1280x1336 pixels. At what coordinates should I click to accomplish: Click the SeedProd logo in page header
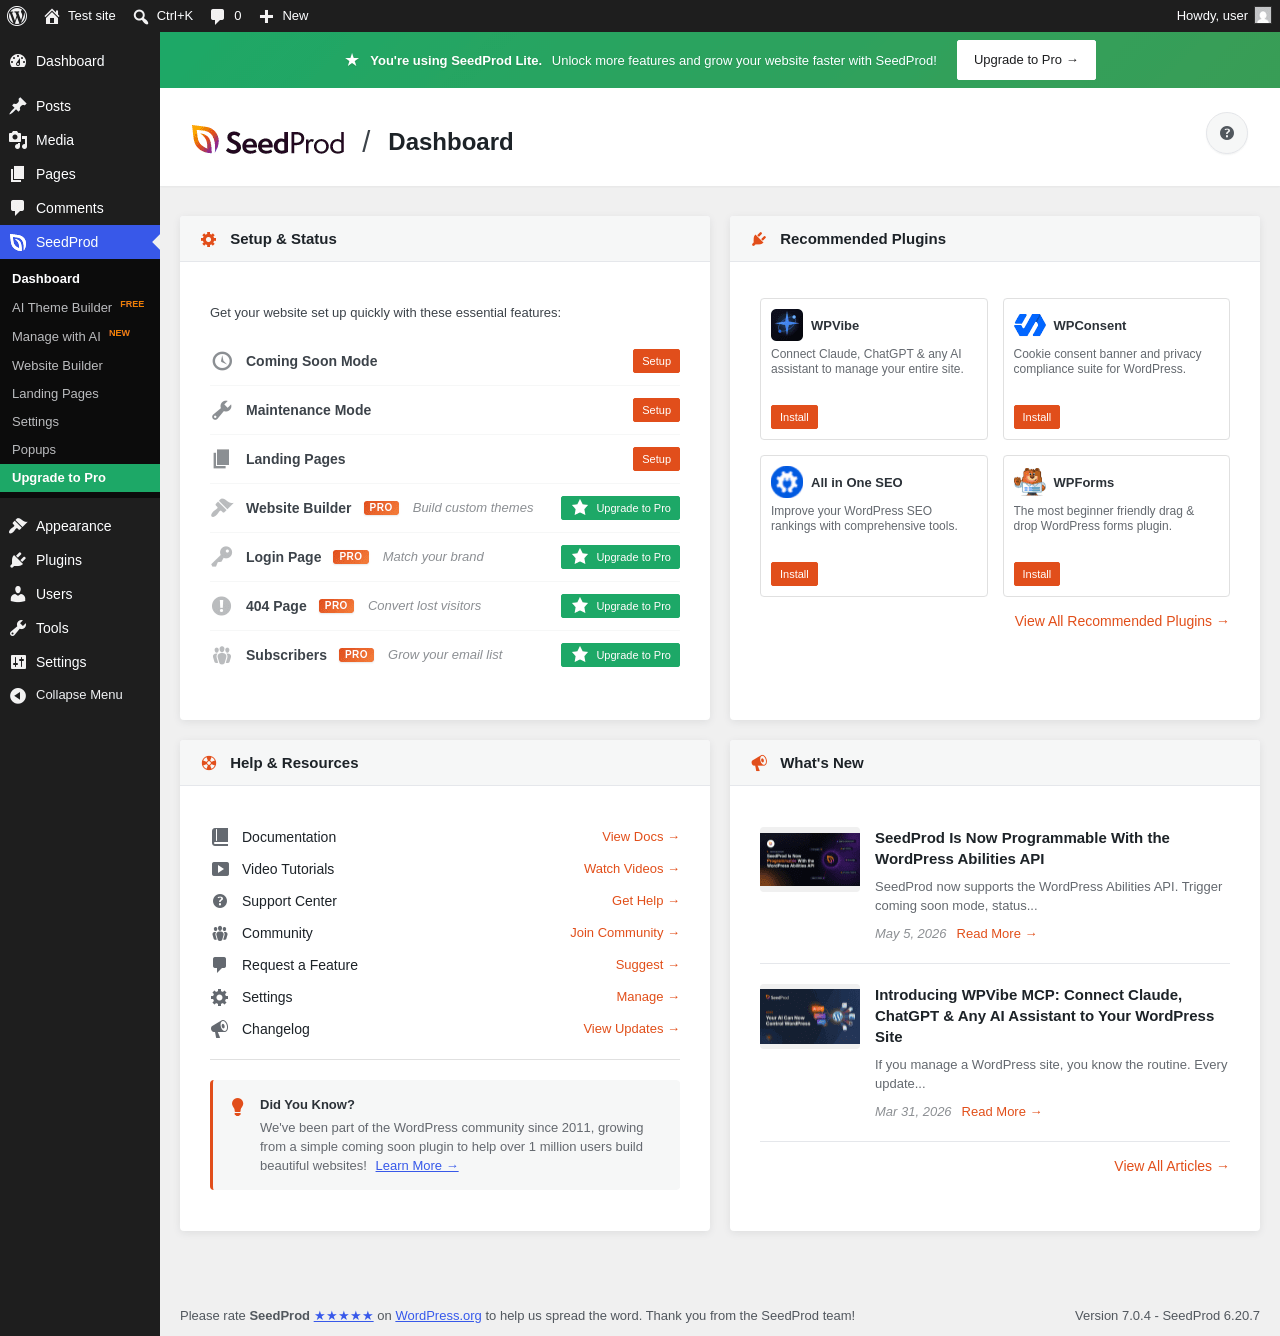[268, 141]
